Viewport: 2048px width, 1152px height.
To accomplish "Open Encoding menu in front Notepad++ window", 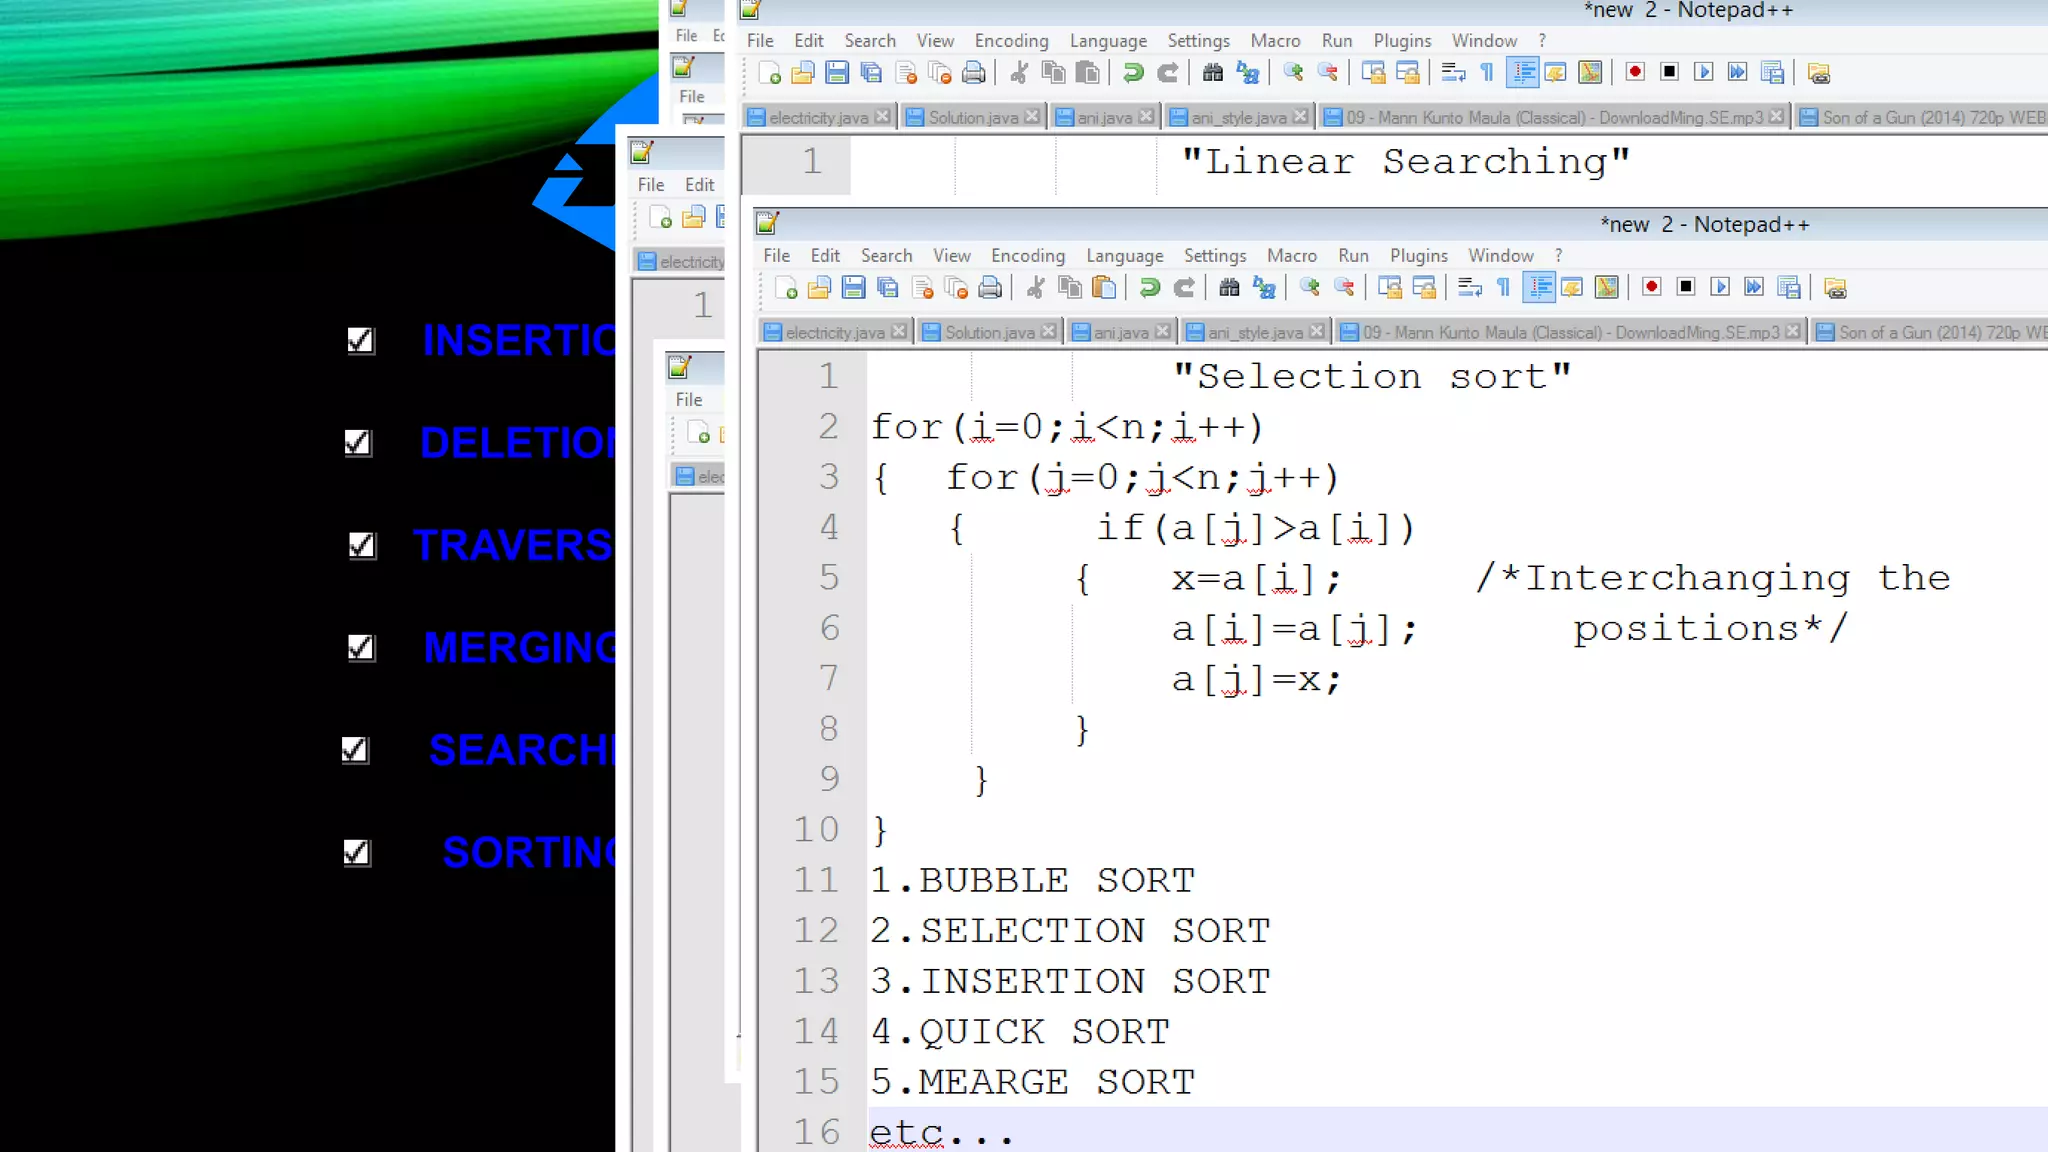I will pyautogui.click(x=1028, y=256).
